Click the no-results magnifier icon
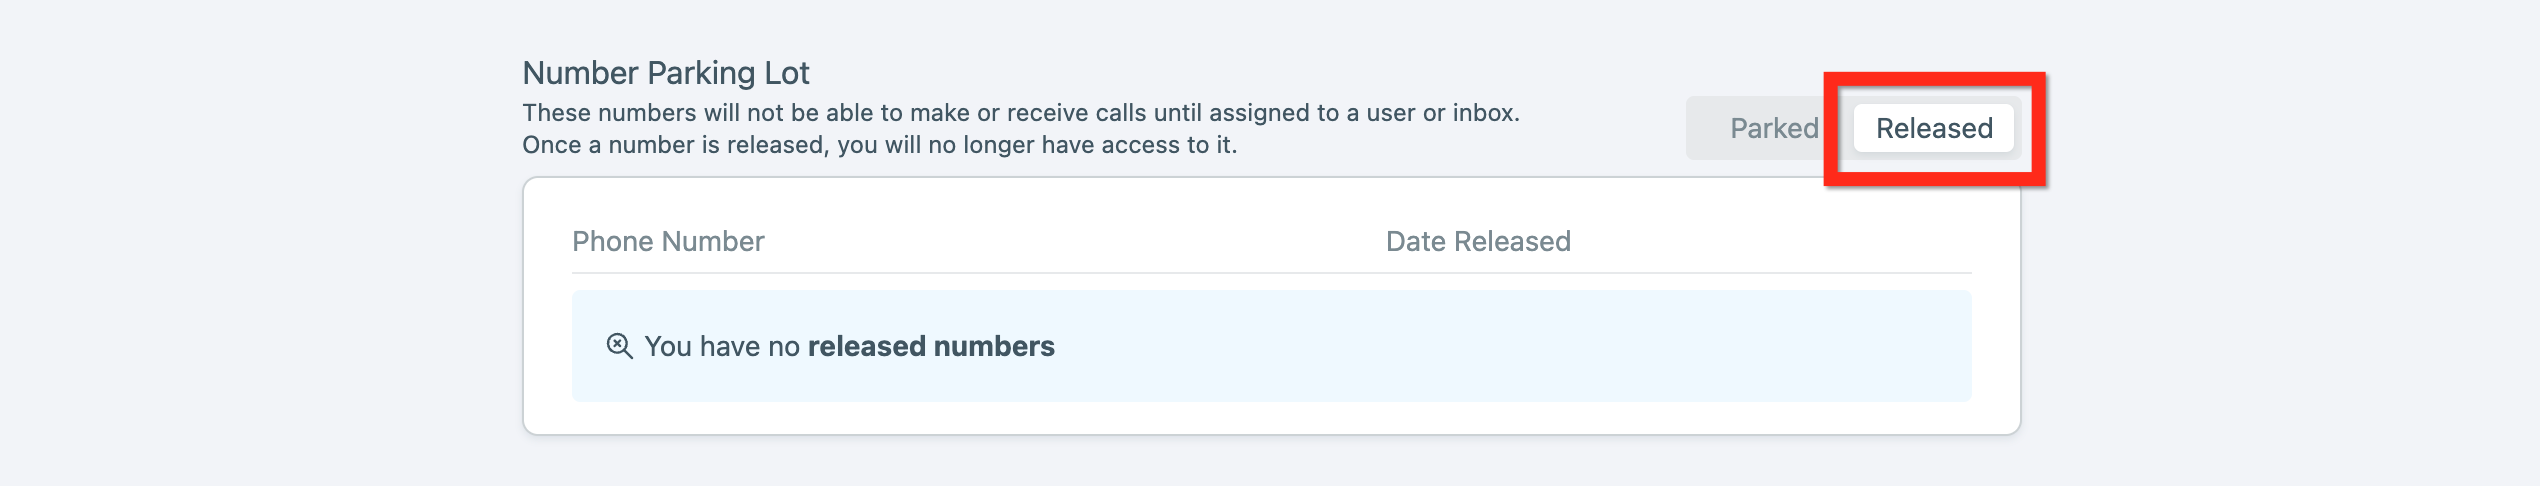Screen dimensions: 2540x486 pyautogui.click(x=619, y=346)
